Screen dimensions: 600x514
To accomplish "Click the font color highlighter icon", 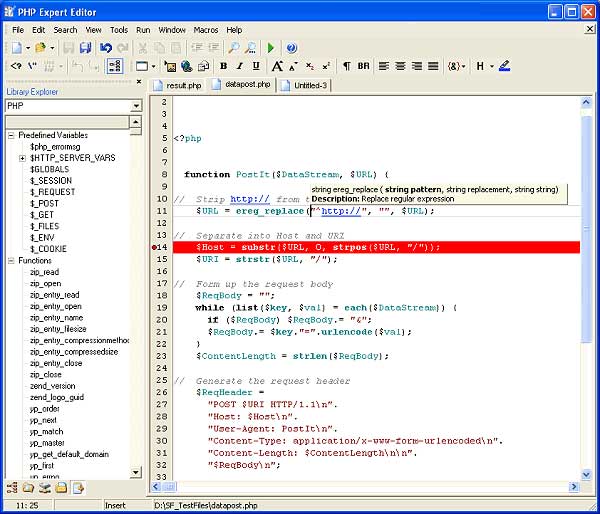I will (504, 66).
